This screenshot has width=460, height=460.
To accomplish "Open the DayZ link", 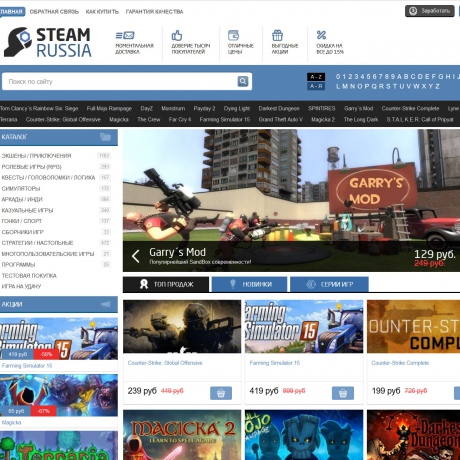I will [147, 108].
